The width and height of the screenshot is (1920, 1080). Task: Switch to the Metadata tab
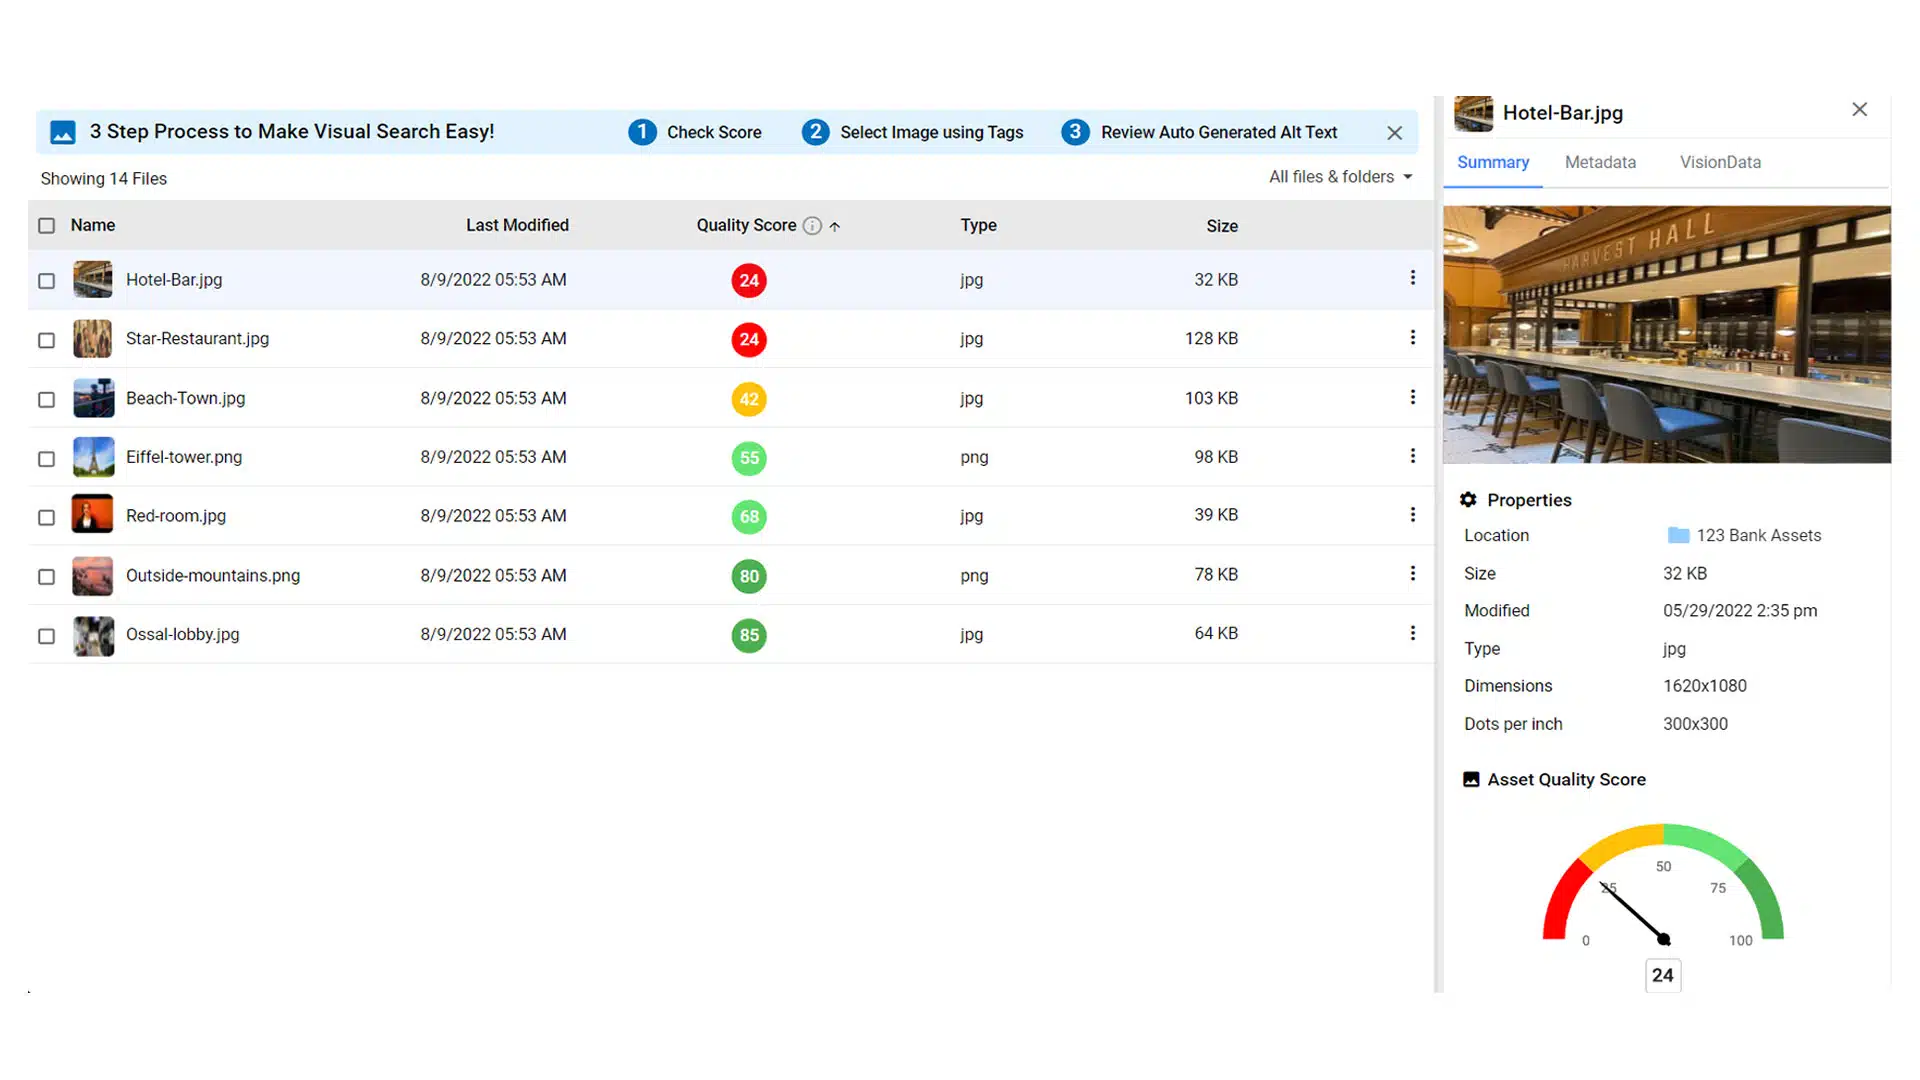coord(1600,162)
